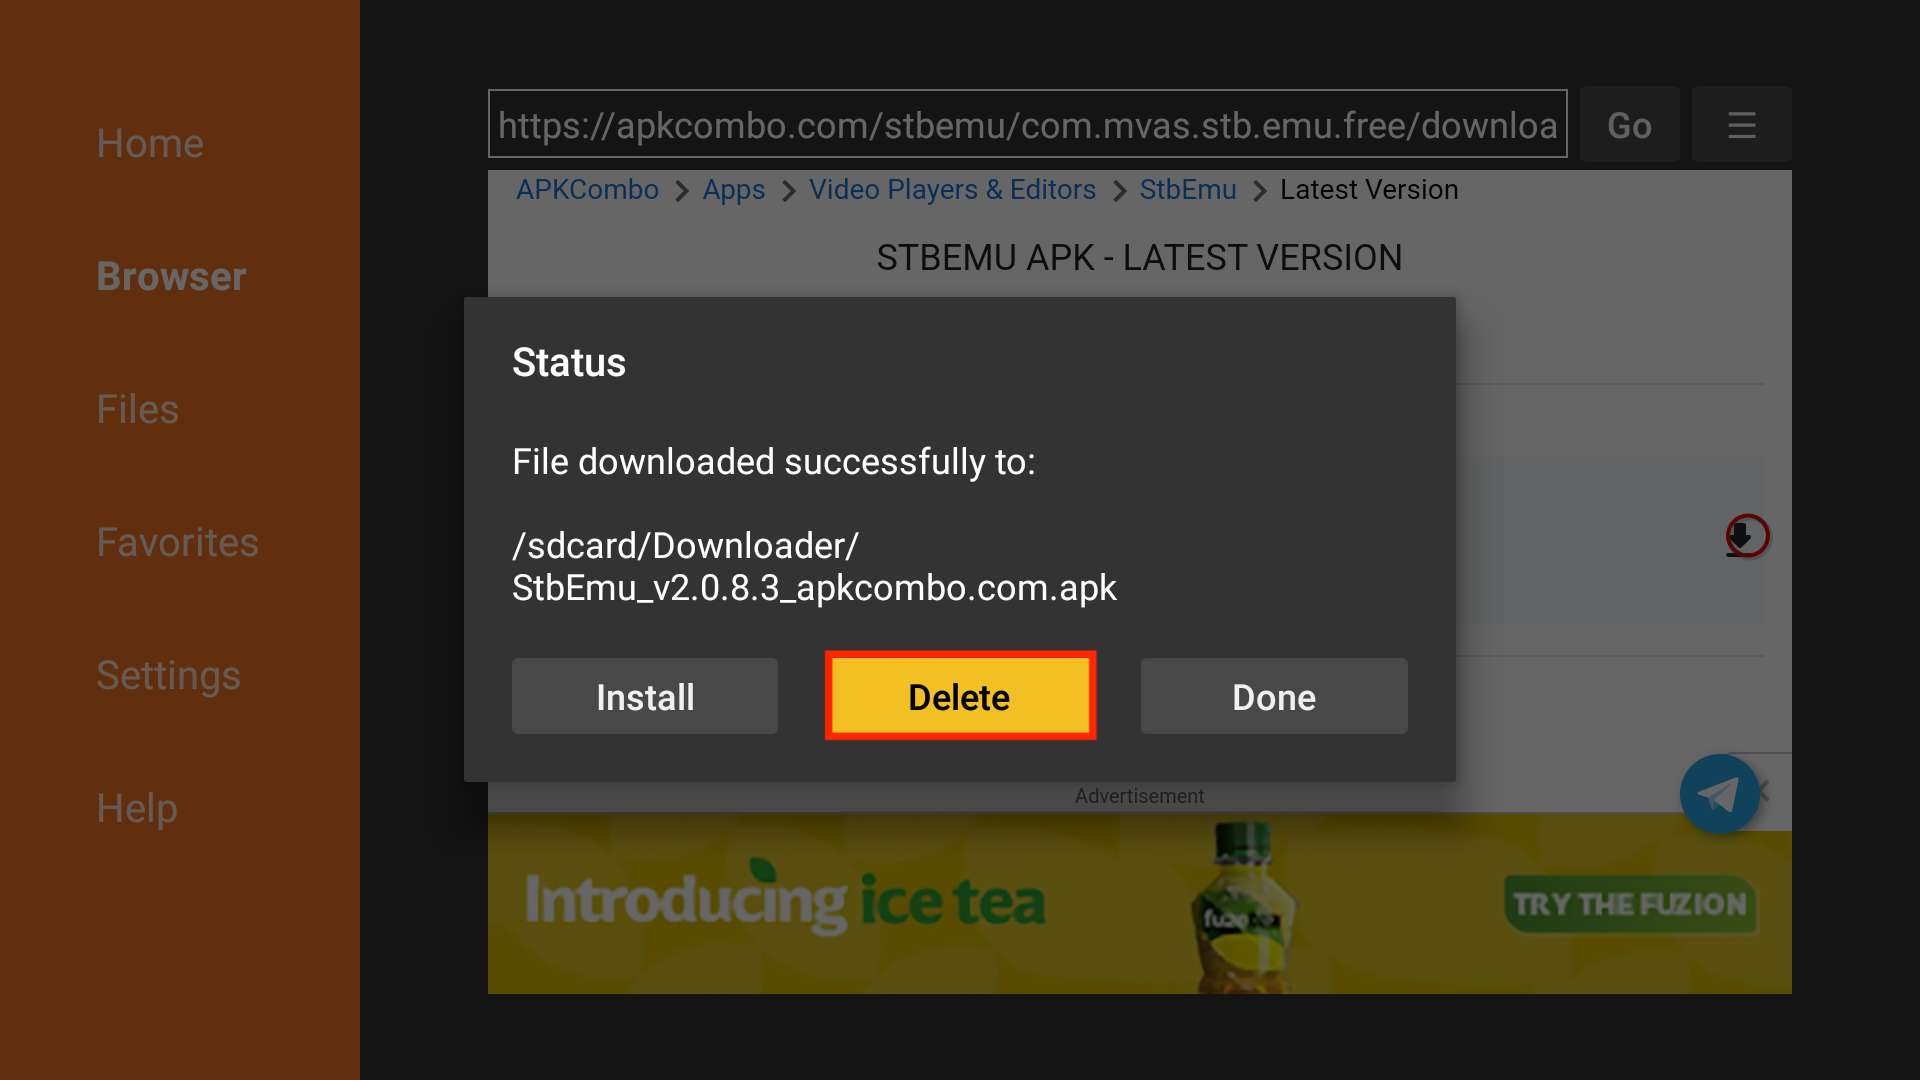Viewport: 1920px width, 1080px height.
Task: Tap the Telegram share icon
Action: click(1720, 794)
